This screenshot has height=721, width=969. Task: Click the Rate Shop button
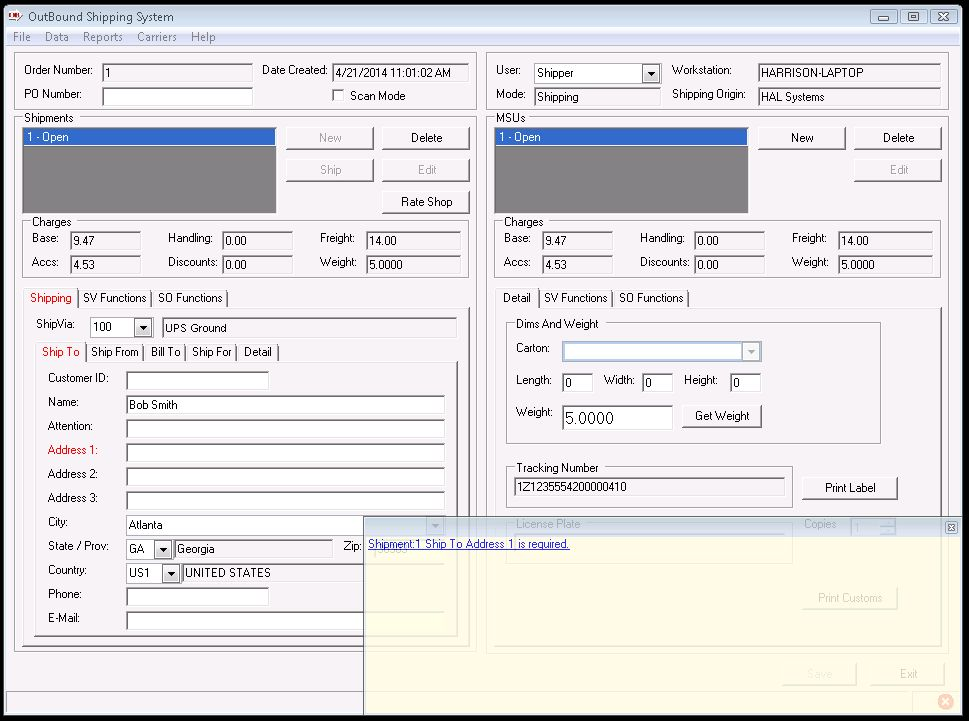coord(425,201)
